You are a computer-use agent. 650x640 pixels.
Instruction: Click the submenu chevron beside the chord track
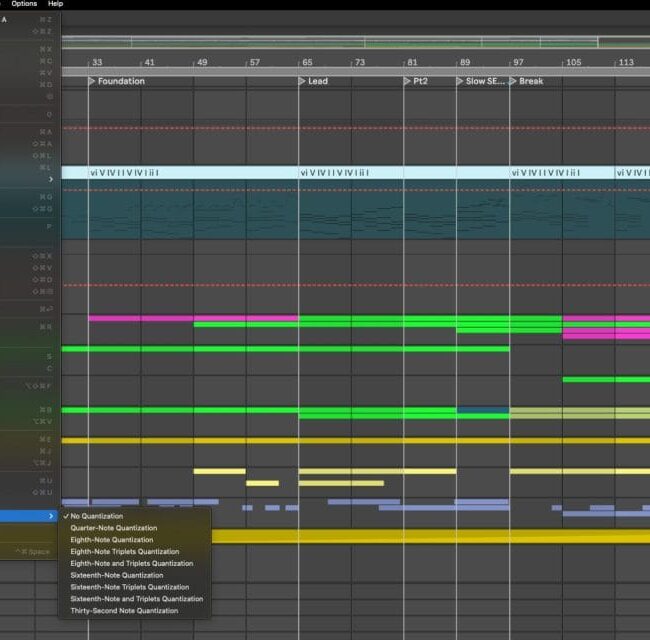(x=52, y=179)
